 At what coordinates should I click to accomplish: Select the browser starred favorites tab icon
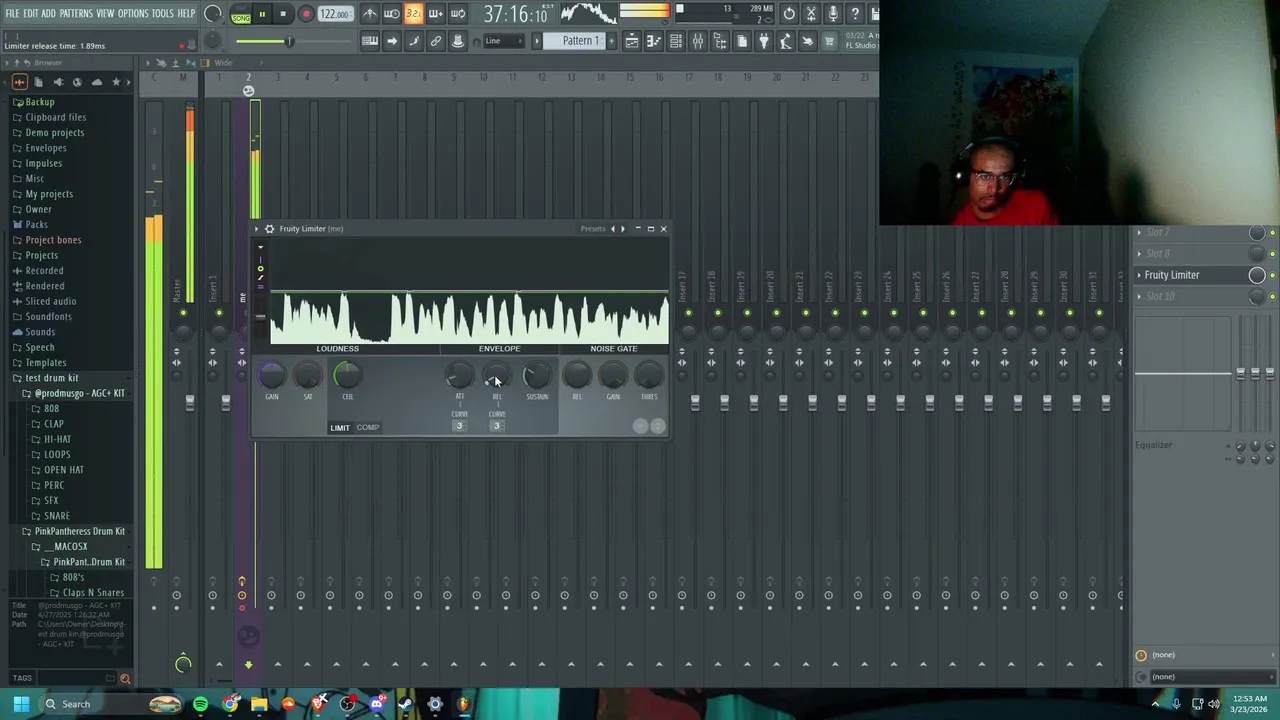pyautogui.click(x=116, y=82)
